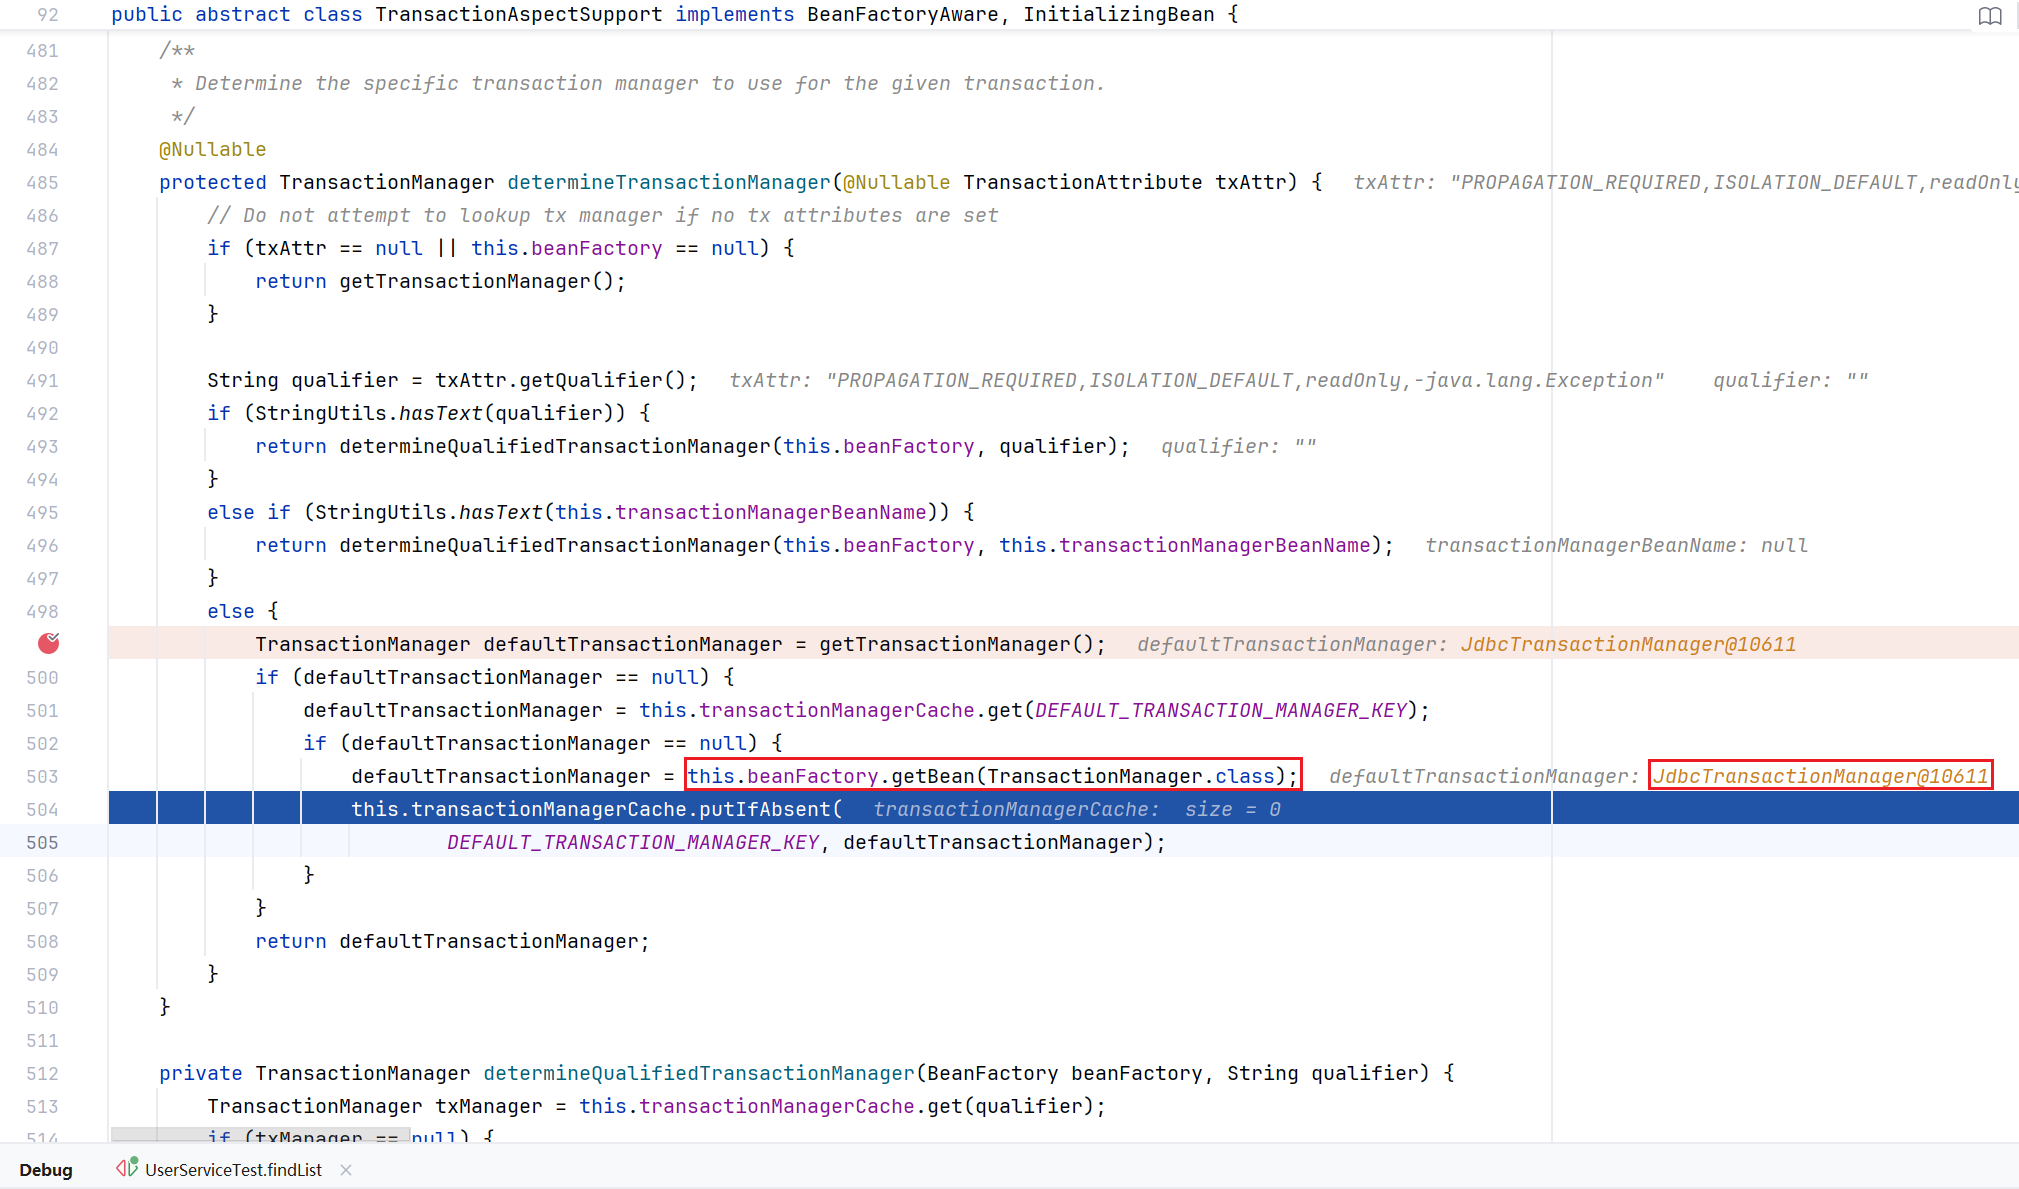Remove the red breakpoint in the gutter
This screenshot has height=1189, width=2019.
[48, 644]
